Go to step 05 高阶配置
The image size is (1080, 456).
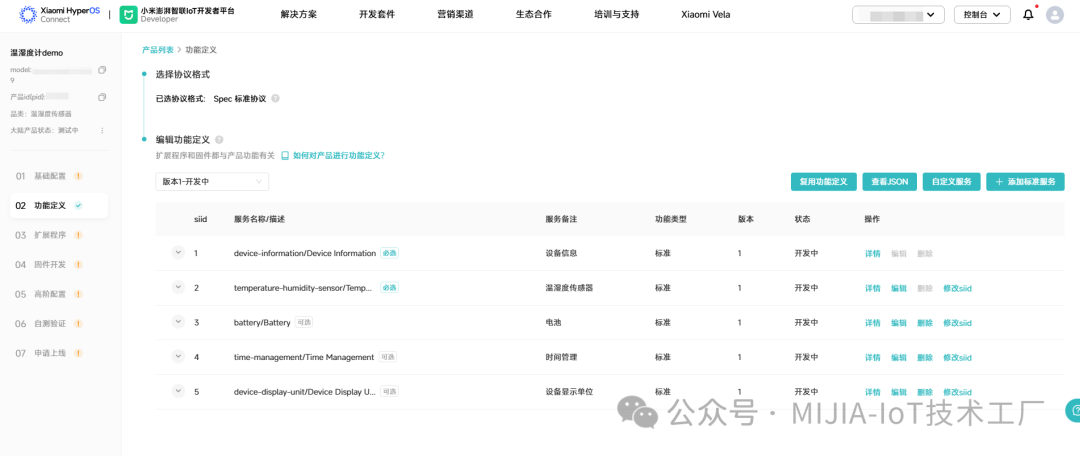point(59,294)
